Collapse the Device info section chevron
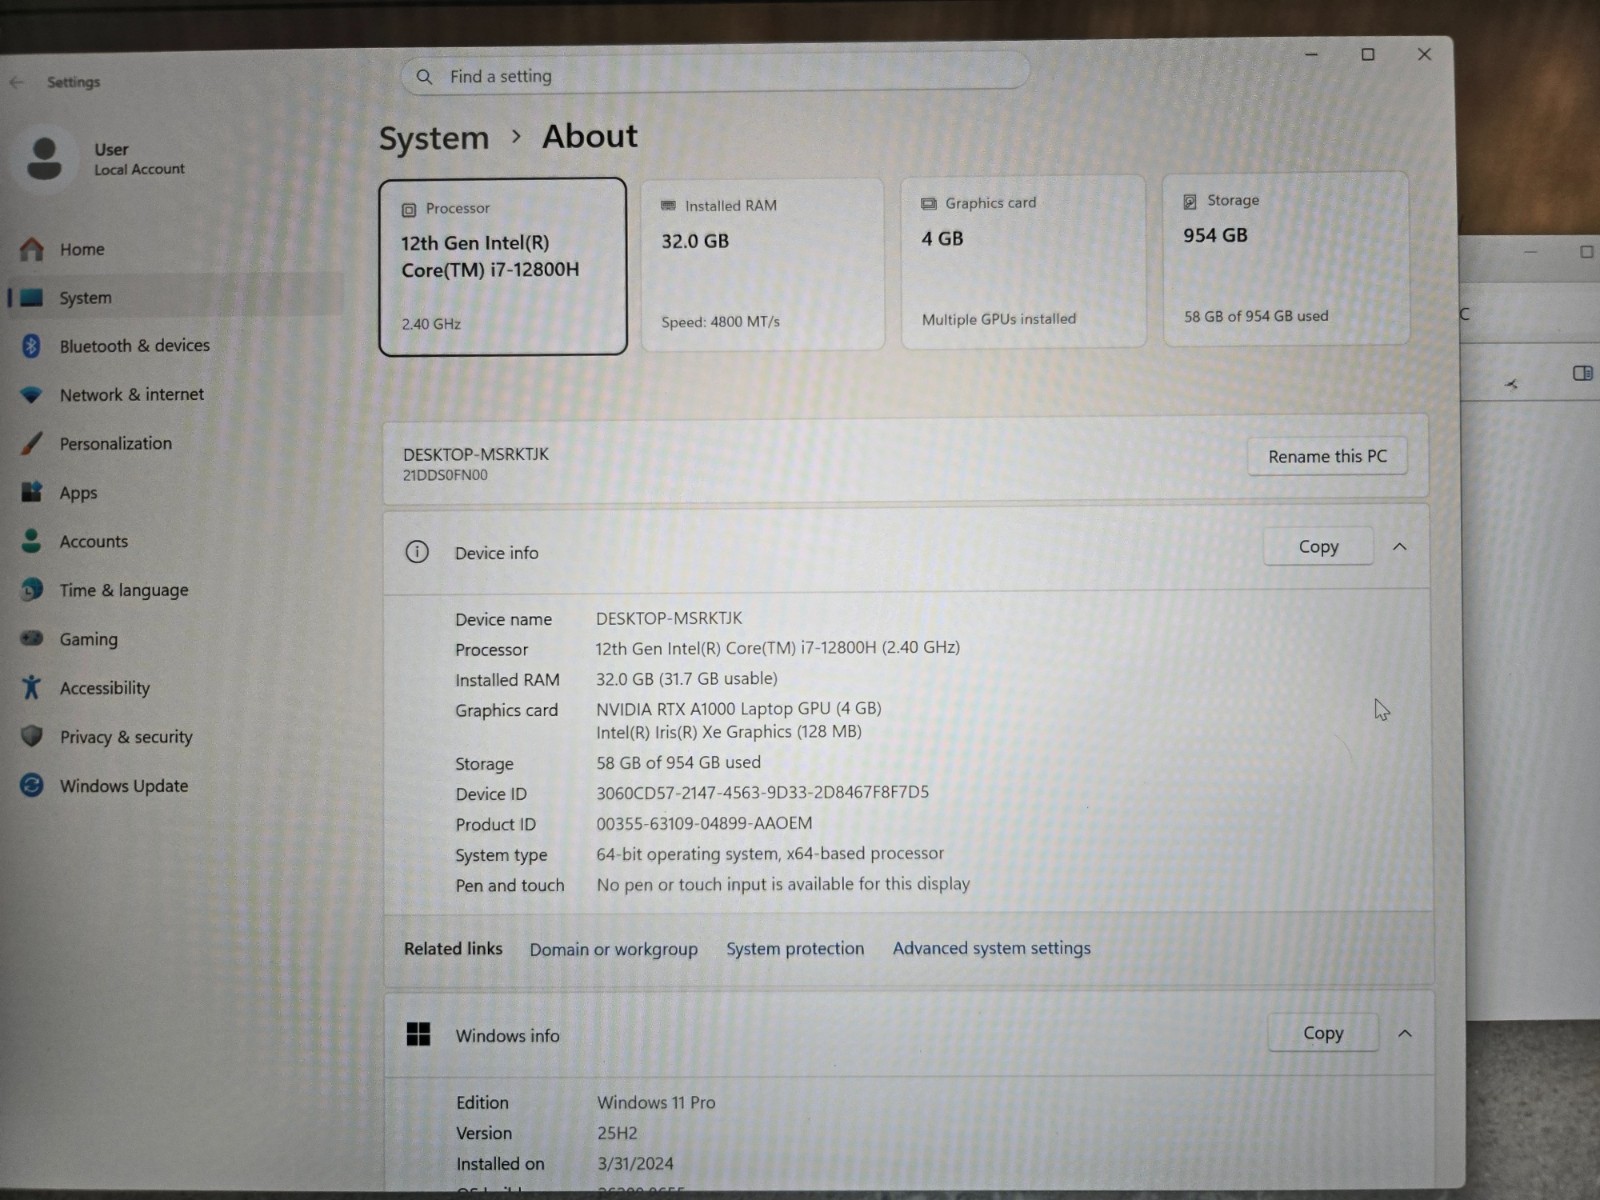The image size is (1600, 1200). (x=1400, y=547)
